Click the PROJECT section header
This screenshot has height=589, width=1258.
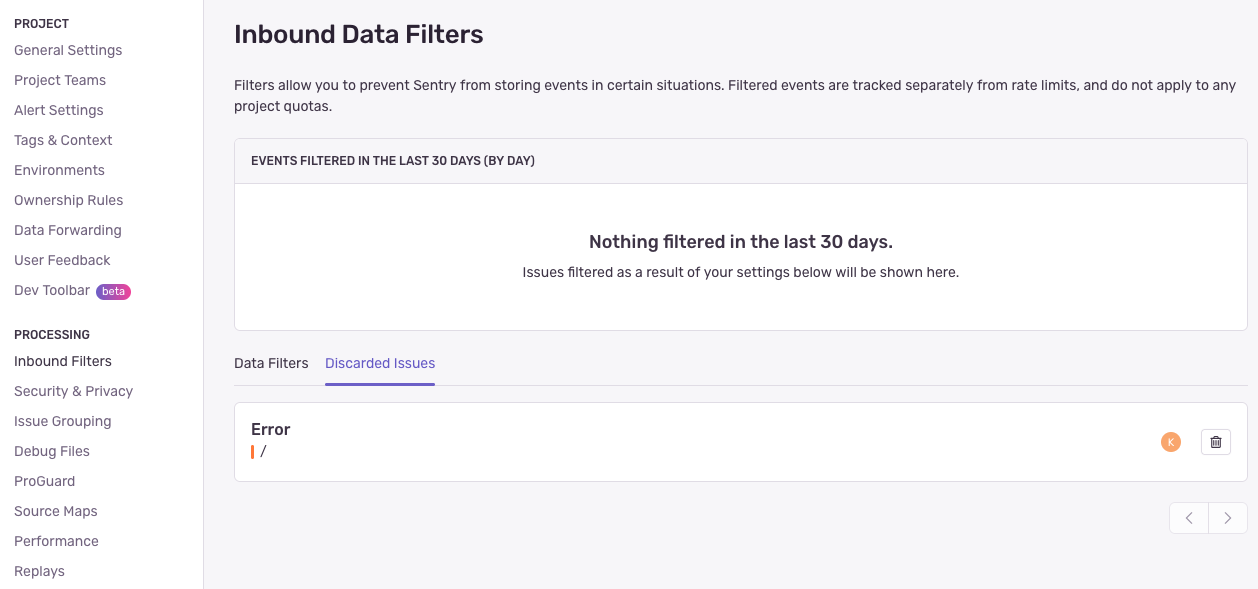[42, 23]
